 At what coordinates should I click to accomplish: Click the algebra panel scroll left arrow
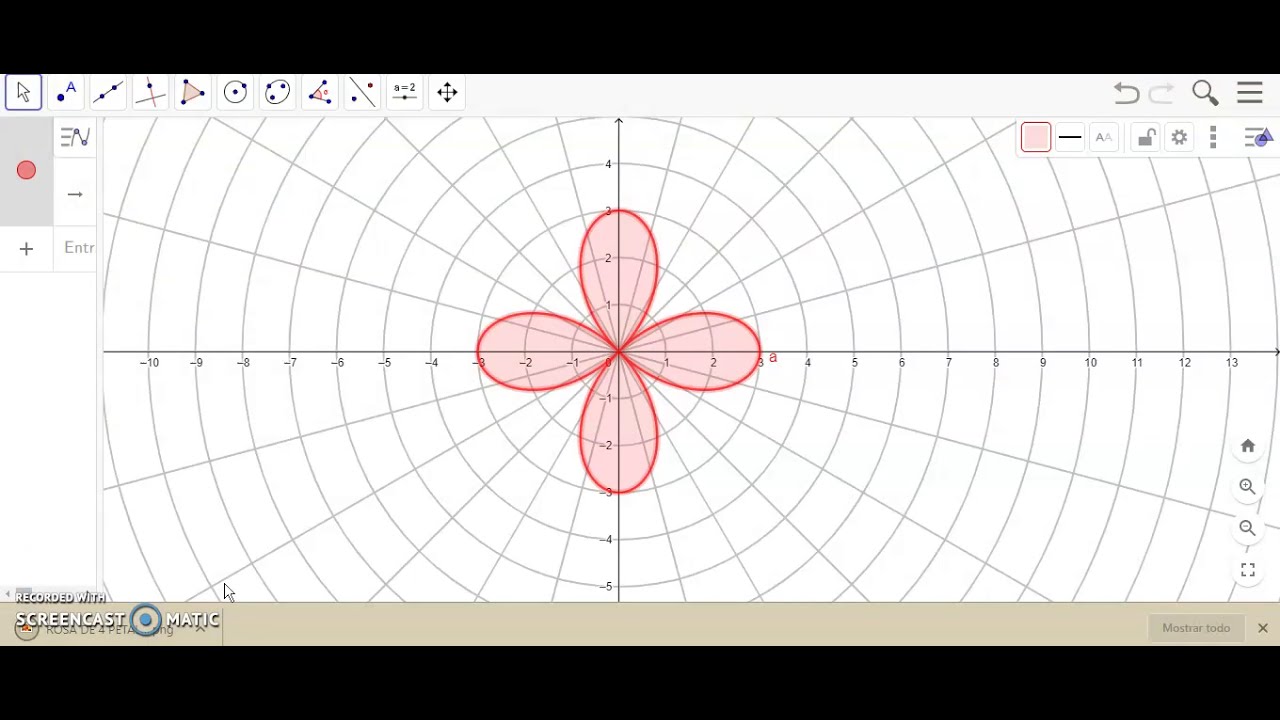coord(8,595)
